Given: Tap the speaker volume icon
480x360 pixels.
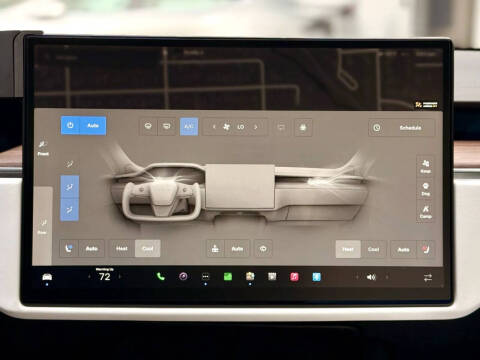Looking at the screenshot, I should point(371,277).
